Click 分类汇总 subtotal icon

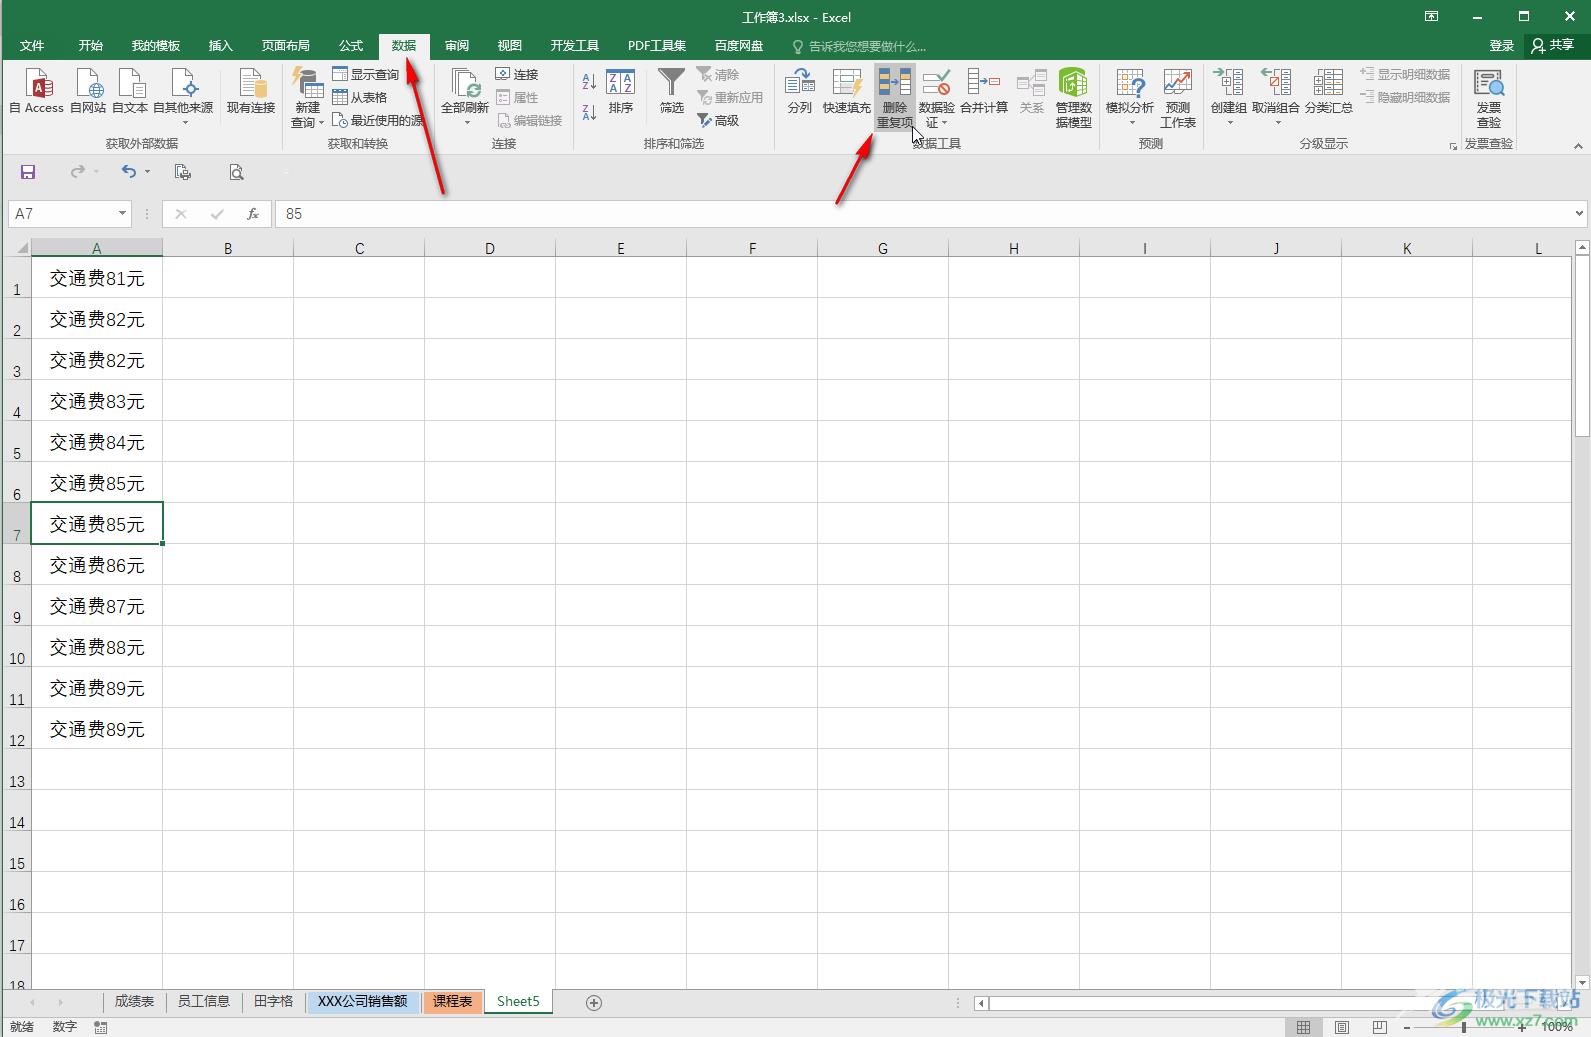(x=1328, y=91)
